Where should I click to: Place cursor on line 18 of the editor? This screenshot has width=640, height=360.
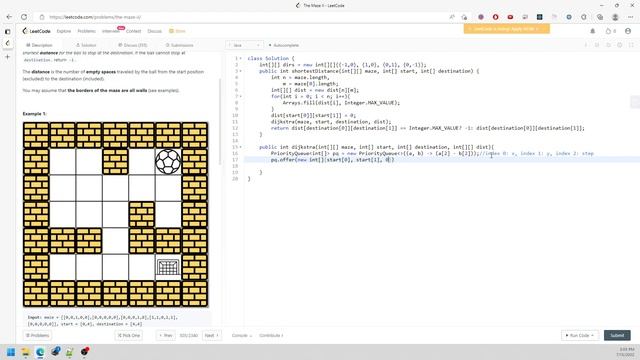coord(441,166)
